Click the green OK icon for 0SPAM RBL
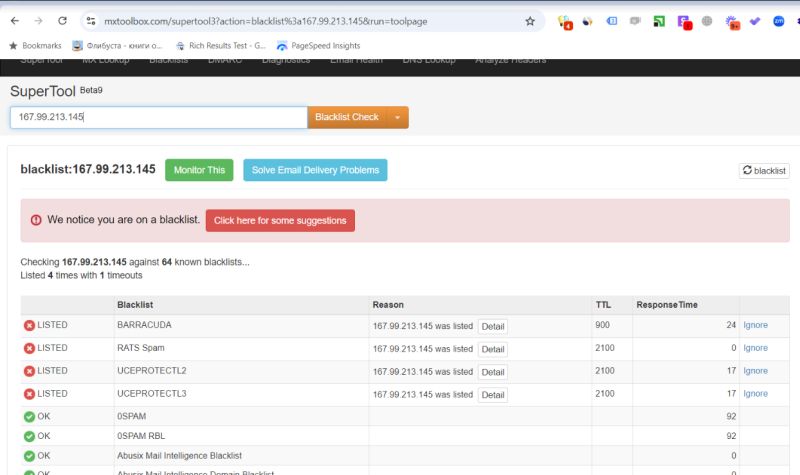Image resolution: width=800 pixels, height=475 pixels. pyautogui.click(x=29, y=436)
